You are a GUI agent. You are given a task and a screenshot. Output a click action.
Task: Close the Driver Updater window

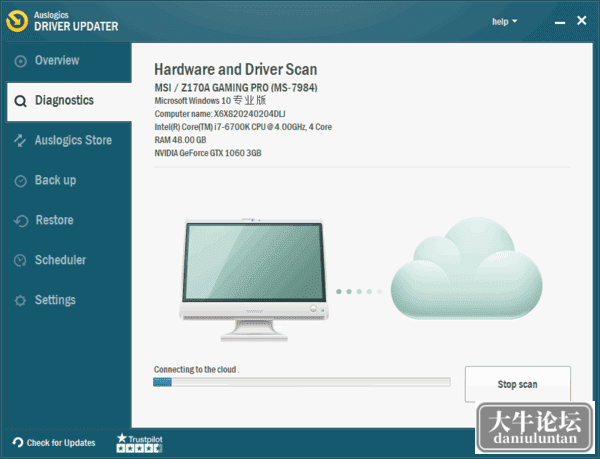pyautogui.click(x=582, y=21)
